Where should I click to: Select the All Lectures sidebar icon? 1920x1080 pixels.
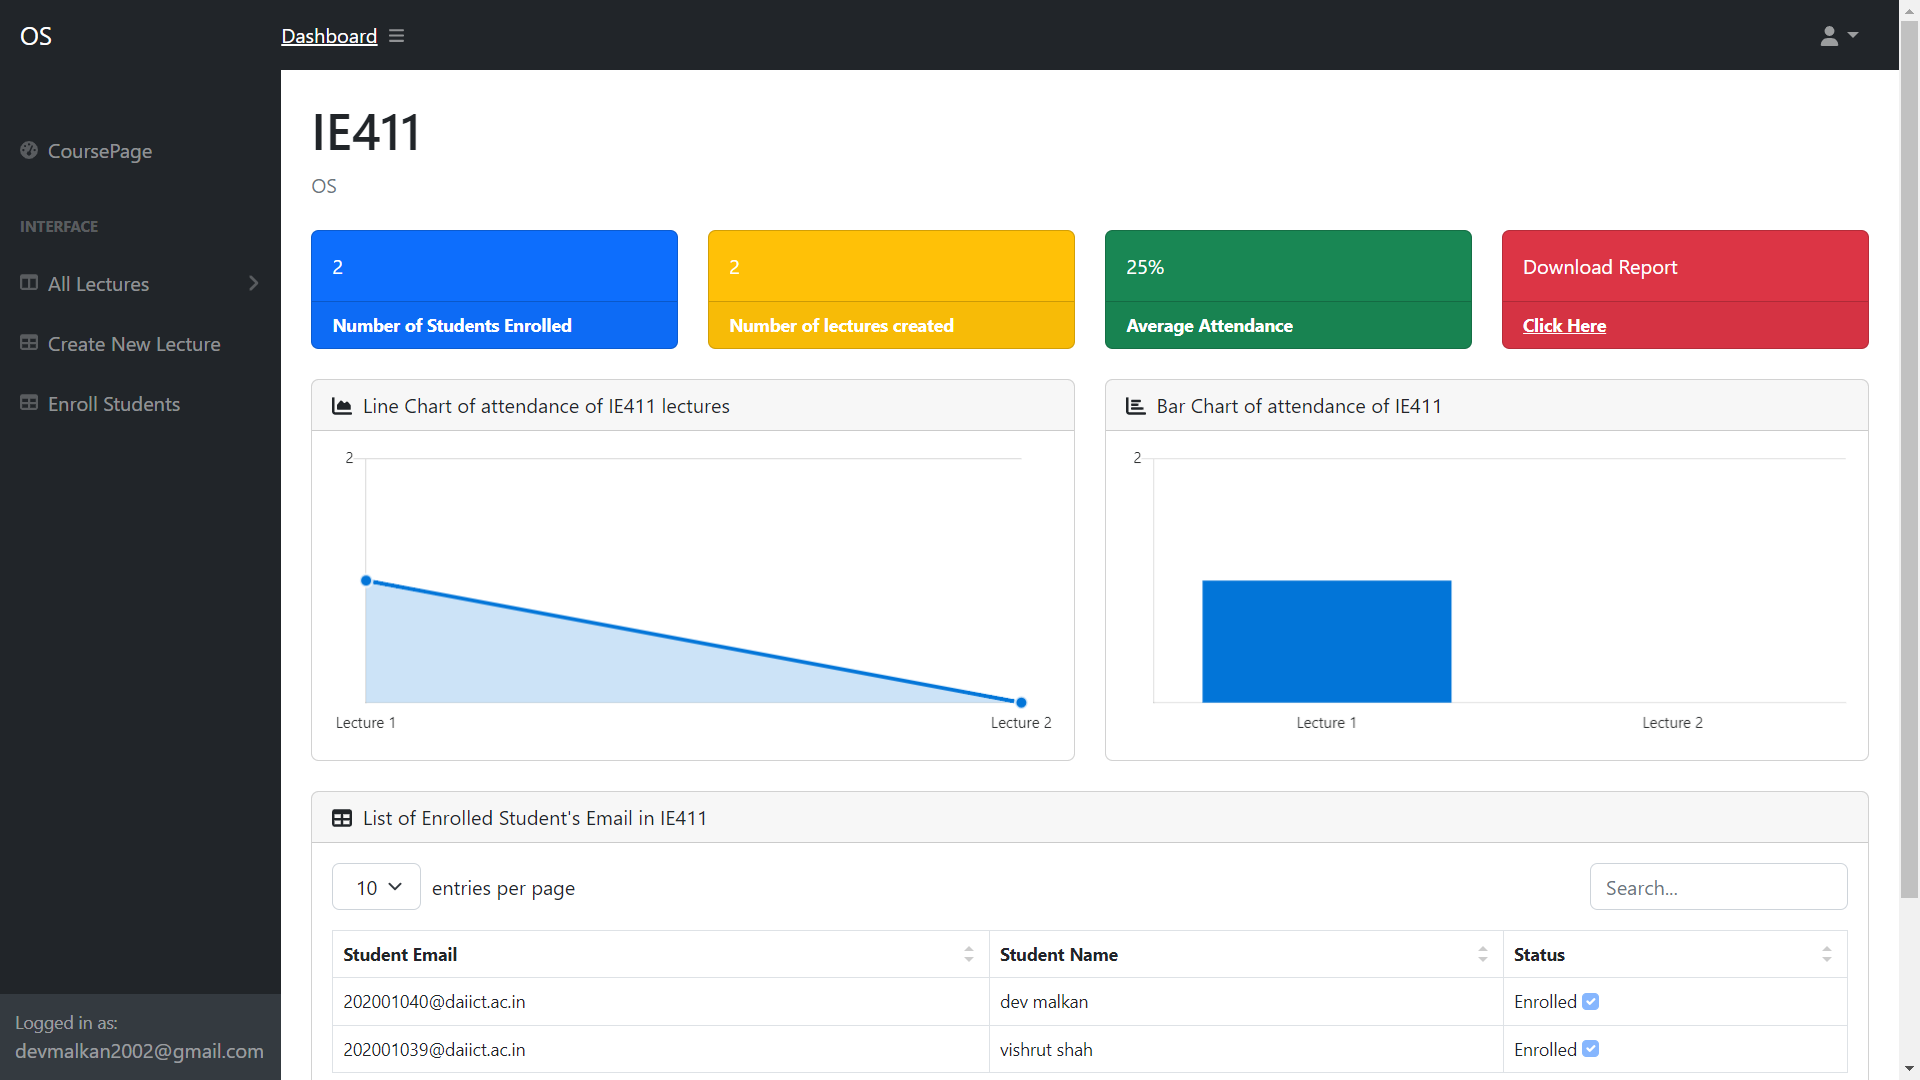click(x=29, y=283)
